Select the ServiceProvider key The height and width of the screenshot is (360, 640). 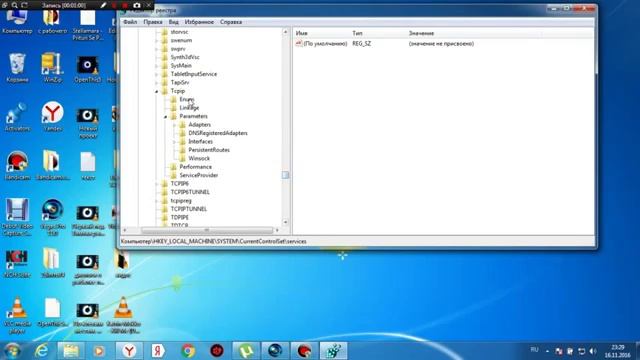click(x=199, y=175)
